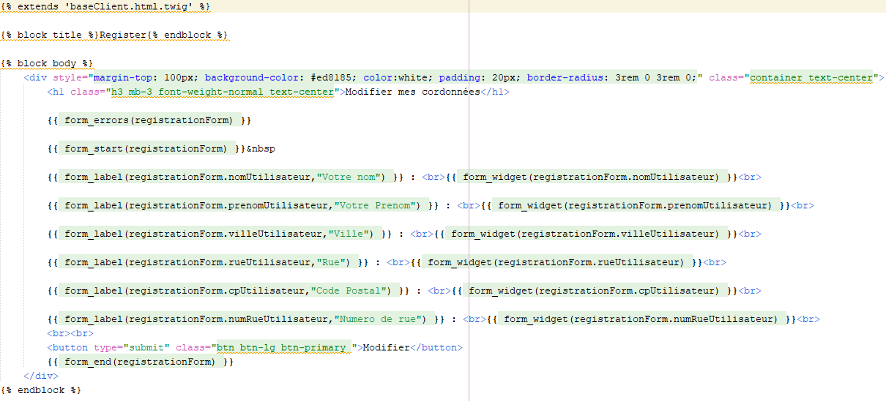This screenshot has height=402, width=887.
Task: Click form_label for rueUtilisateur
Action: (209, 262)
